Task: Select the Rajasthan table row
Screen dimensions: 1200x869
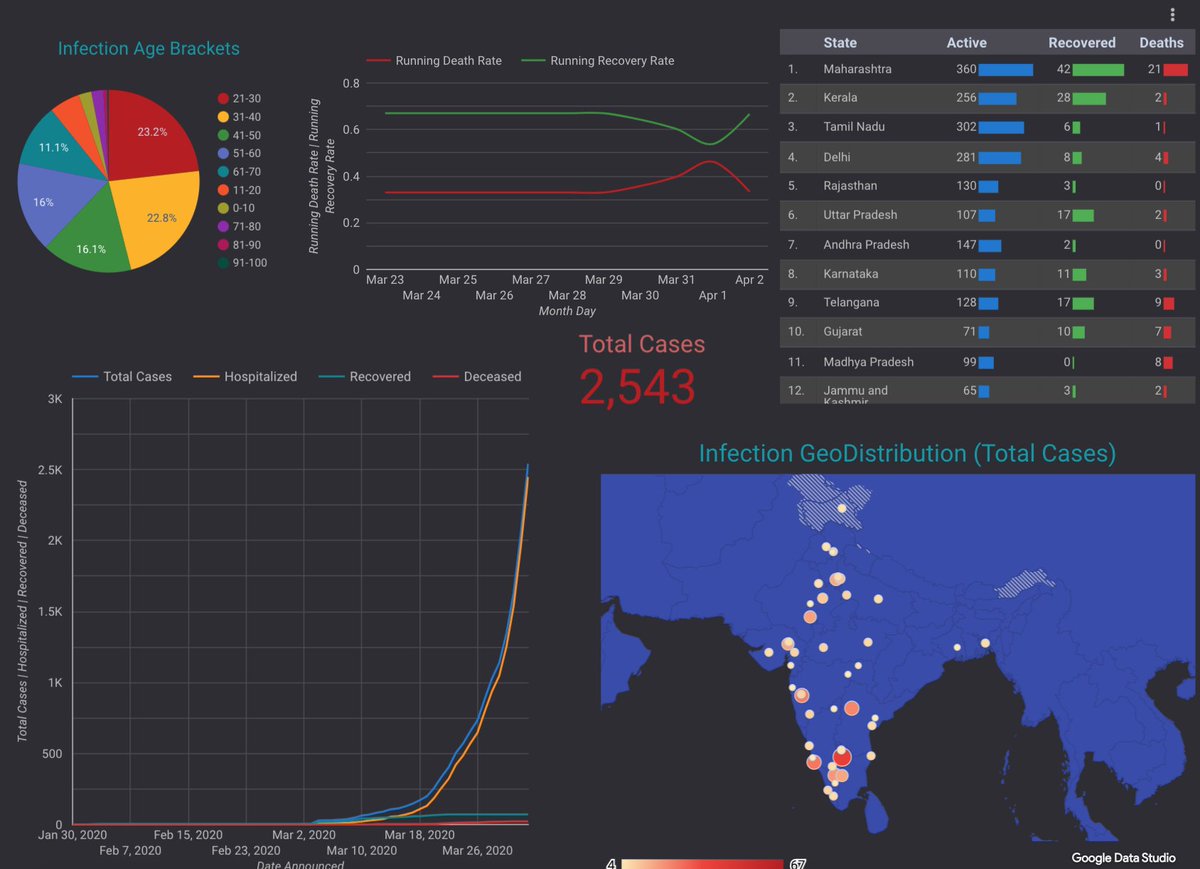Action: click(987, 186)
